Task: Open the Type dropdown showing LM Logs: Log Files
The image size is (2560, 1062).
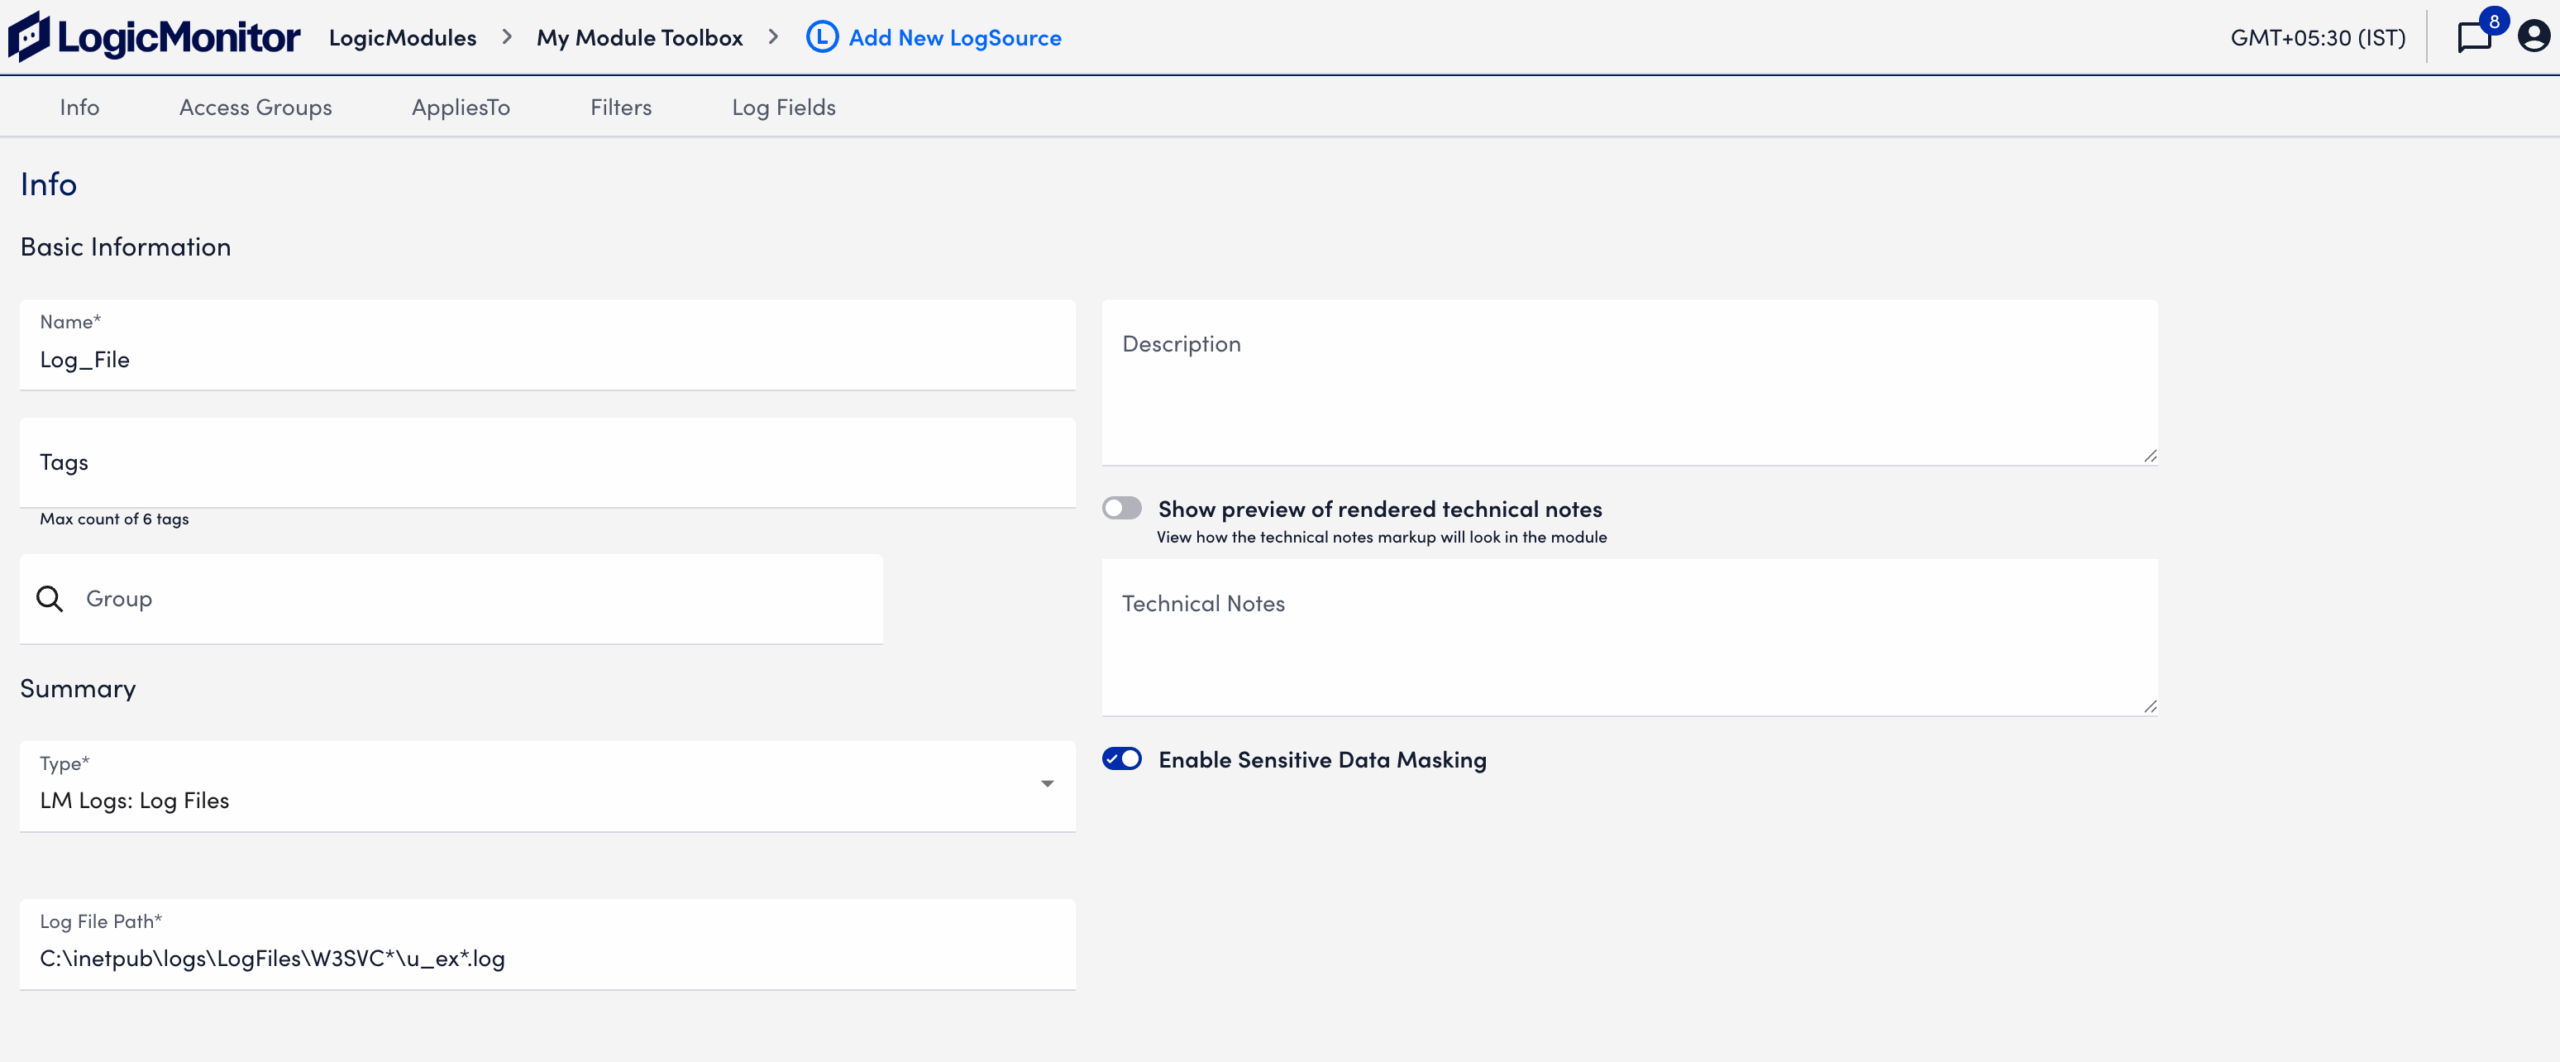Action: point(1047,786)
